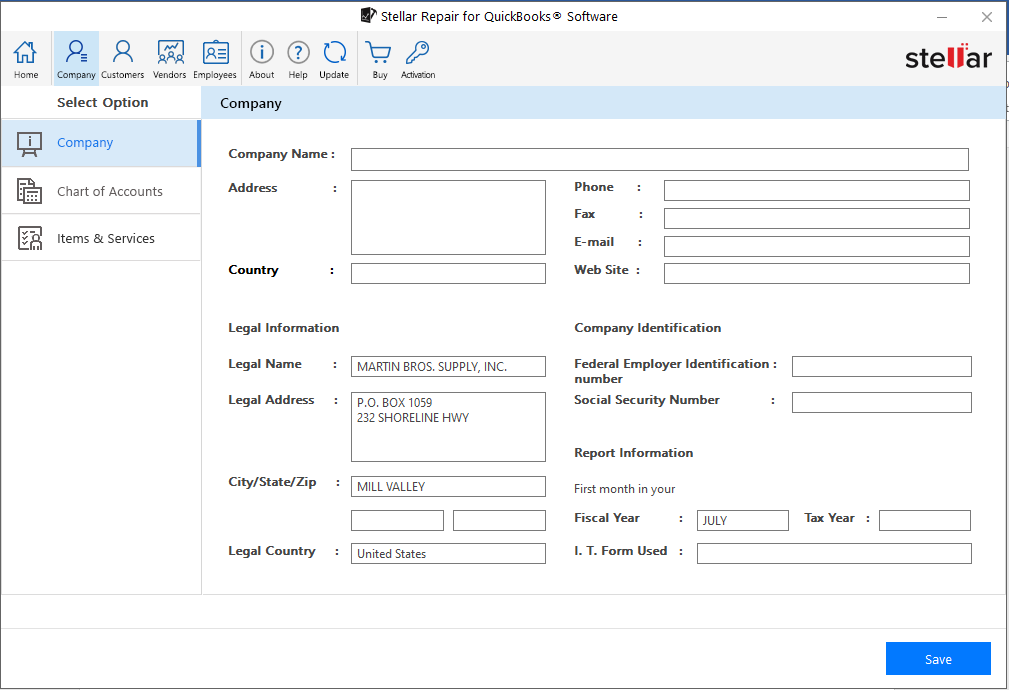The height and width of the screenshot is (690, 1009).
Task: Select Chart of Accounts option
Action: [x=101, y=191]
